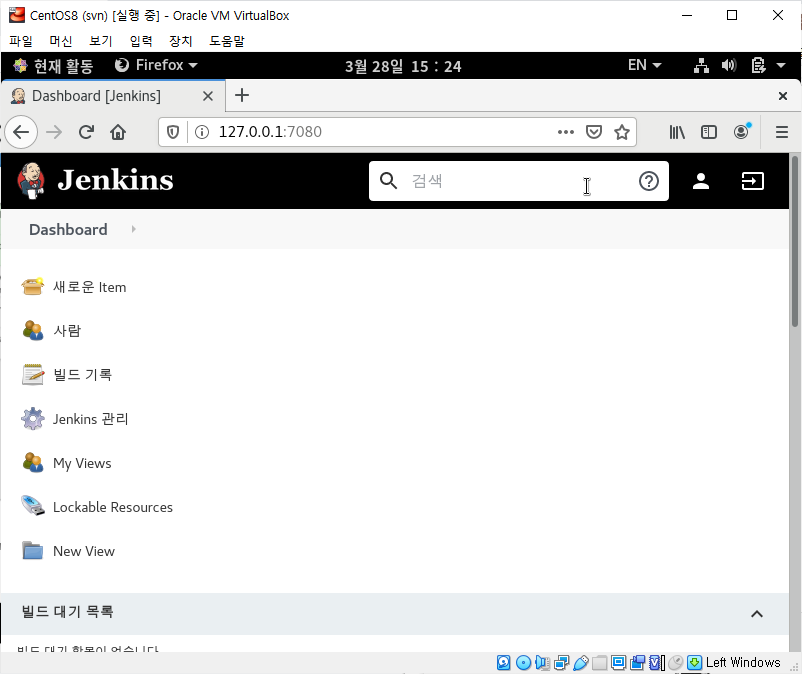Image resolution: width=802 pixels, height=674 pixels.
Task: Save page to Pocket
Action: [594, 132]
